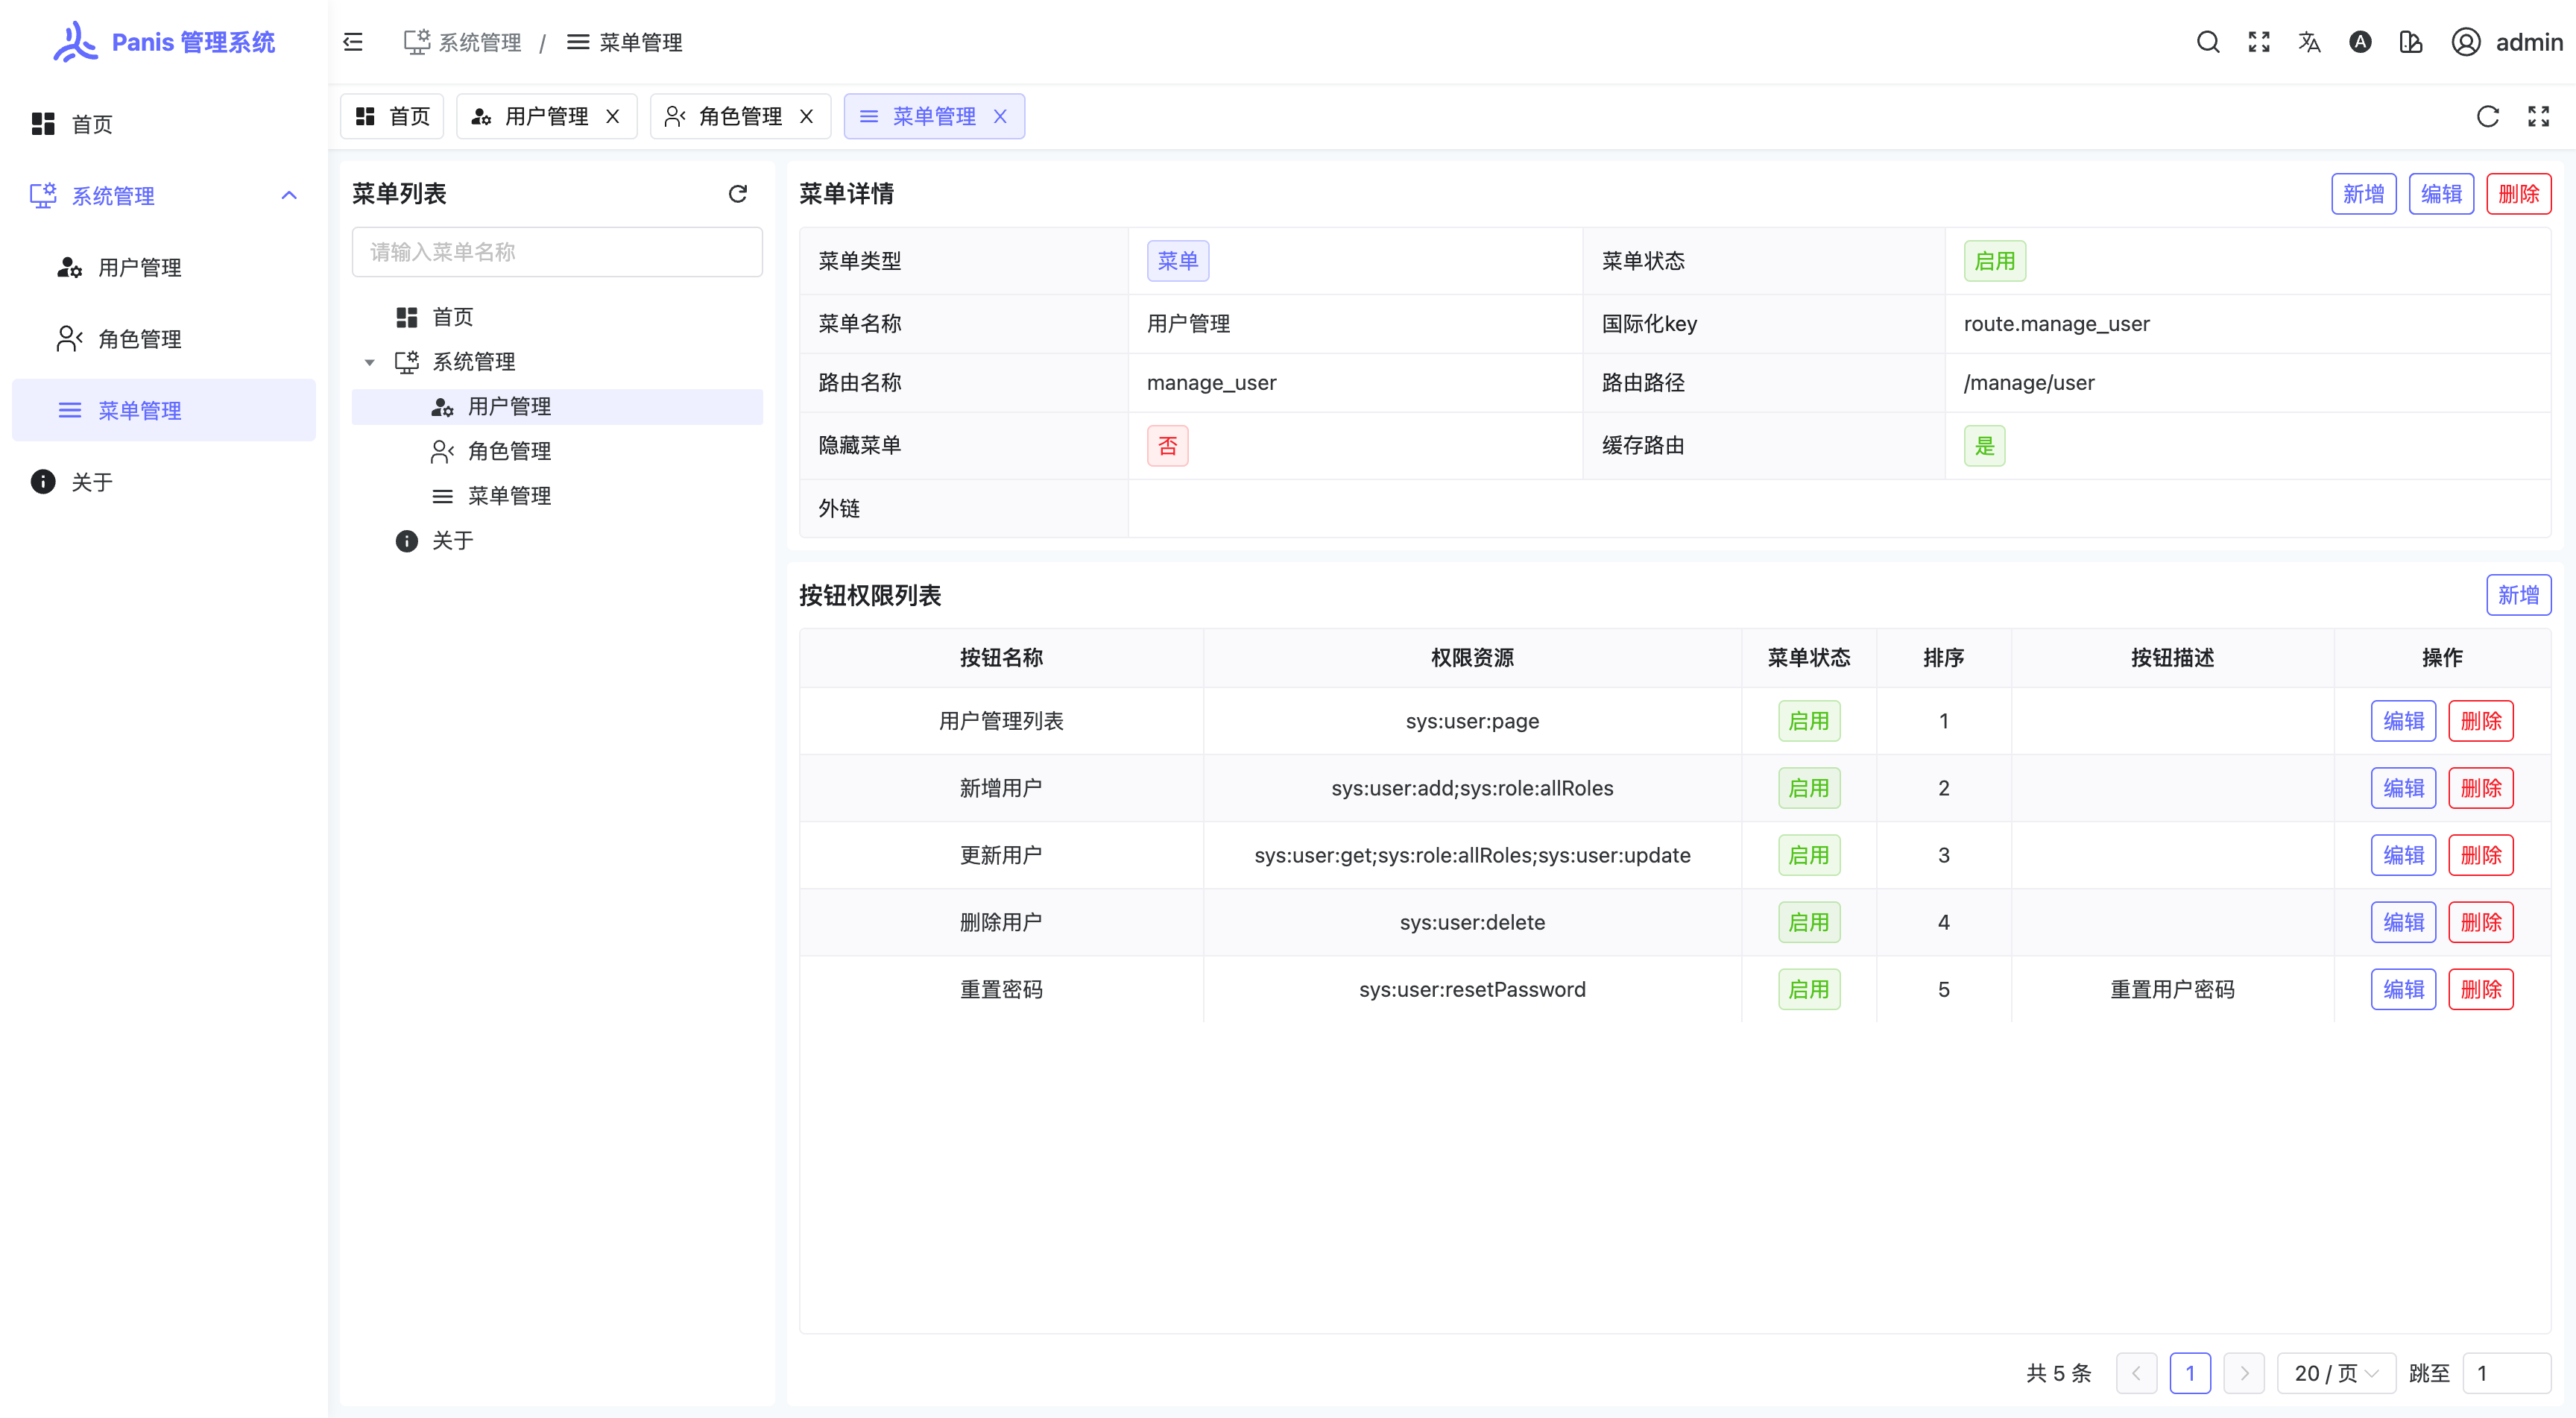This screenshot has height=1418, width=2576.
Task: Select 角色管理 in the menu tree
Action: [509, 451]
